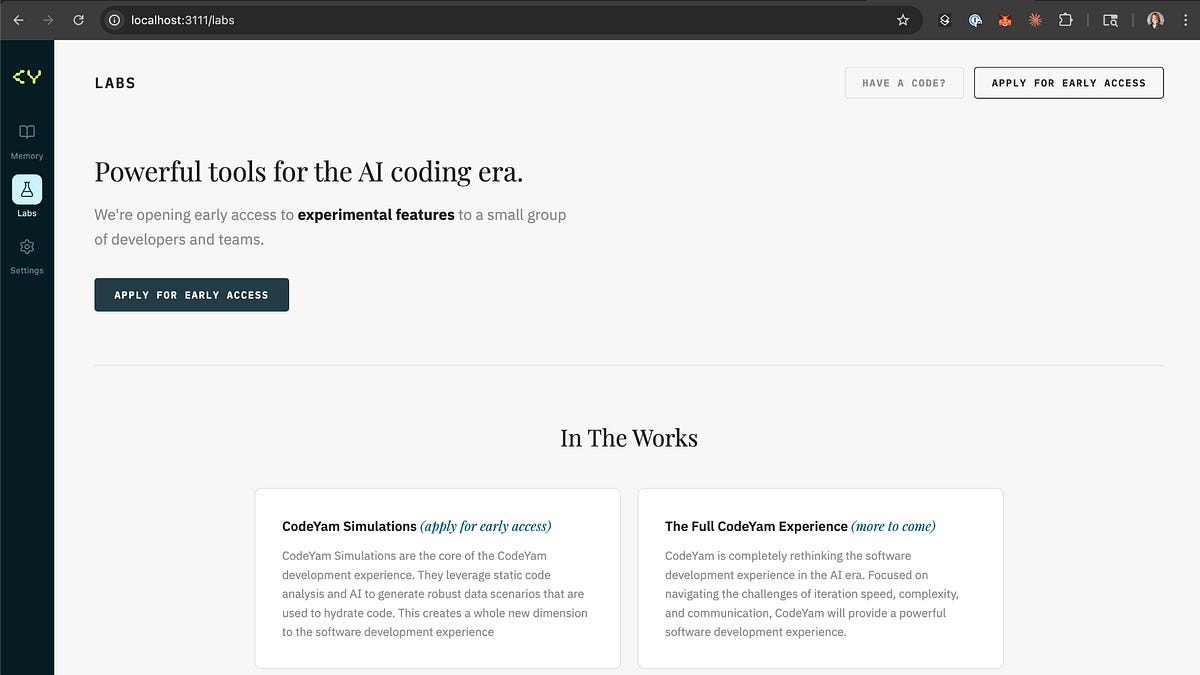The image size is (1200, 675).
Task: Open the Chrome three-dot menu
Action: click(x=1185, y=19)
